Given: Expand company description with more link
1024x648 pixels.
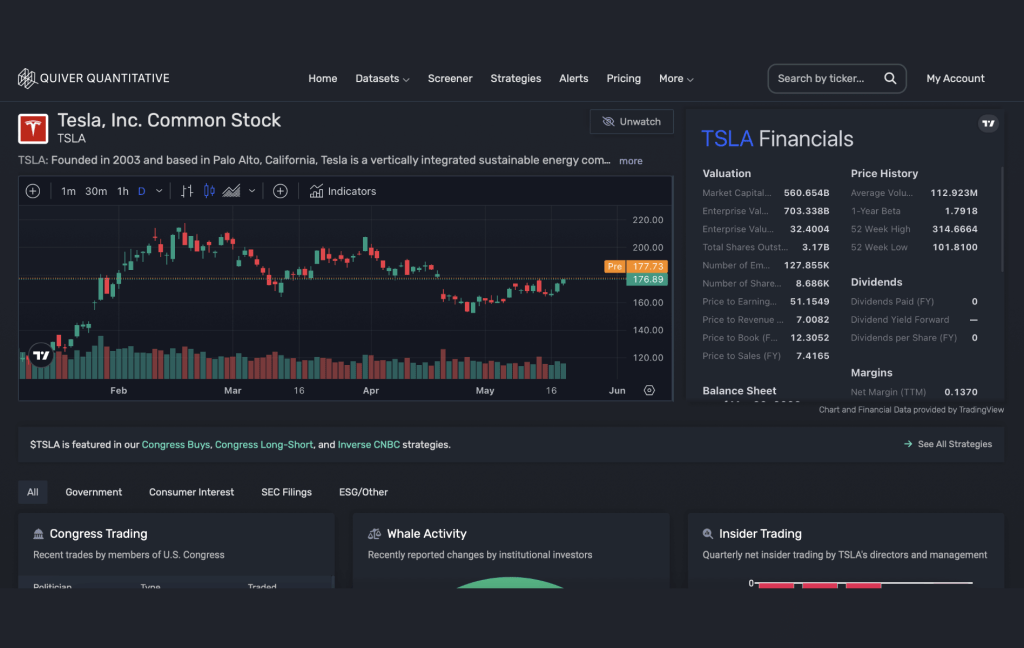Looking at the screenshot, I should 631,161.
